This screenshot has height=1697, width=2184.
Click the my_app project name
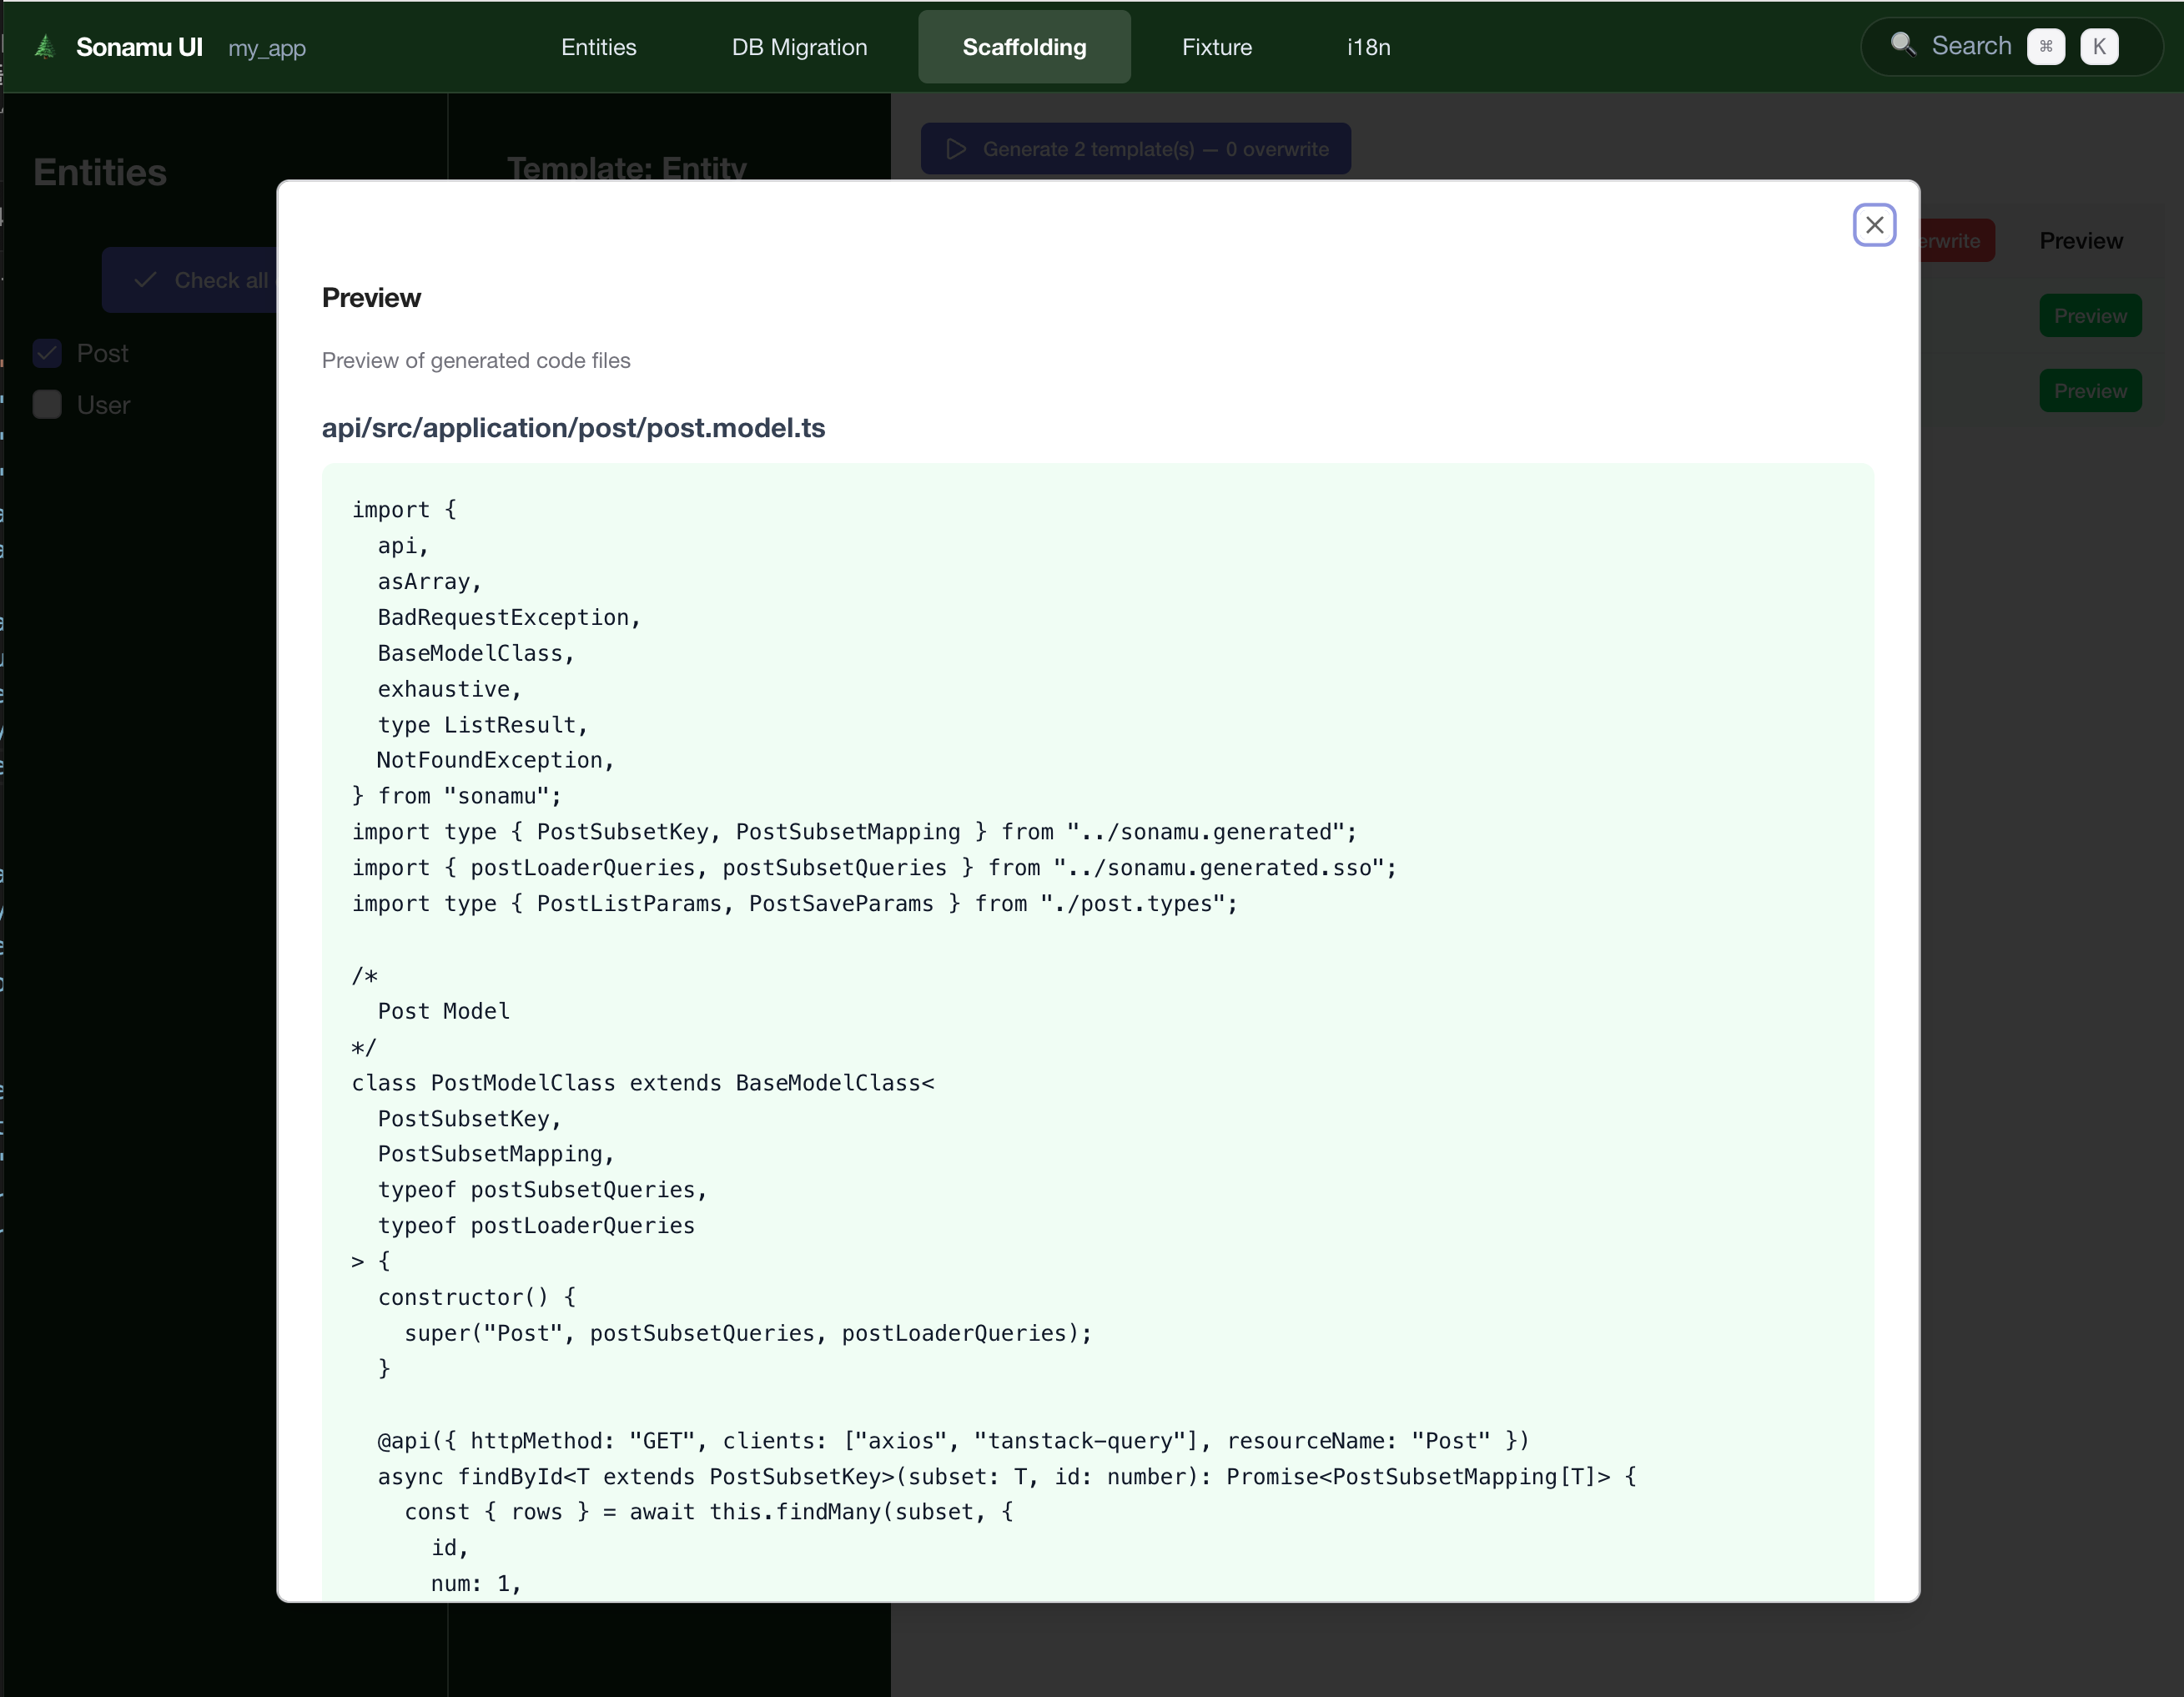(267, 48)
